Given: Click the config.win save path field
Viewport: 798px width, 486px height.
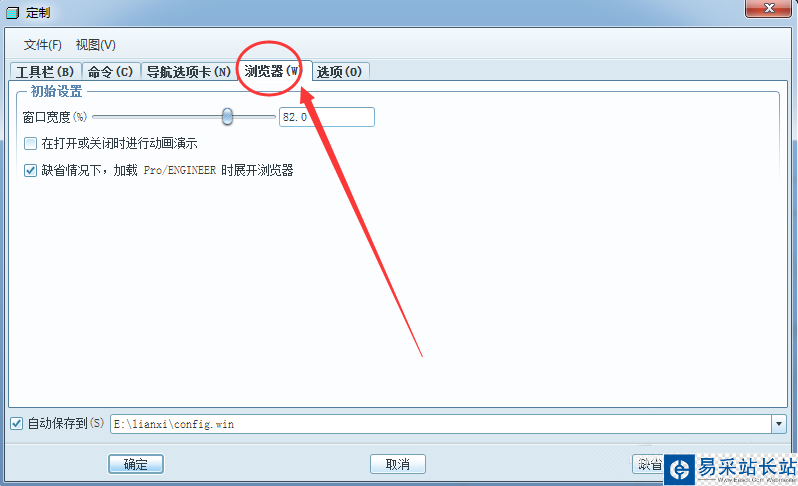Looking at the screenshot, I should point(441,424).
